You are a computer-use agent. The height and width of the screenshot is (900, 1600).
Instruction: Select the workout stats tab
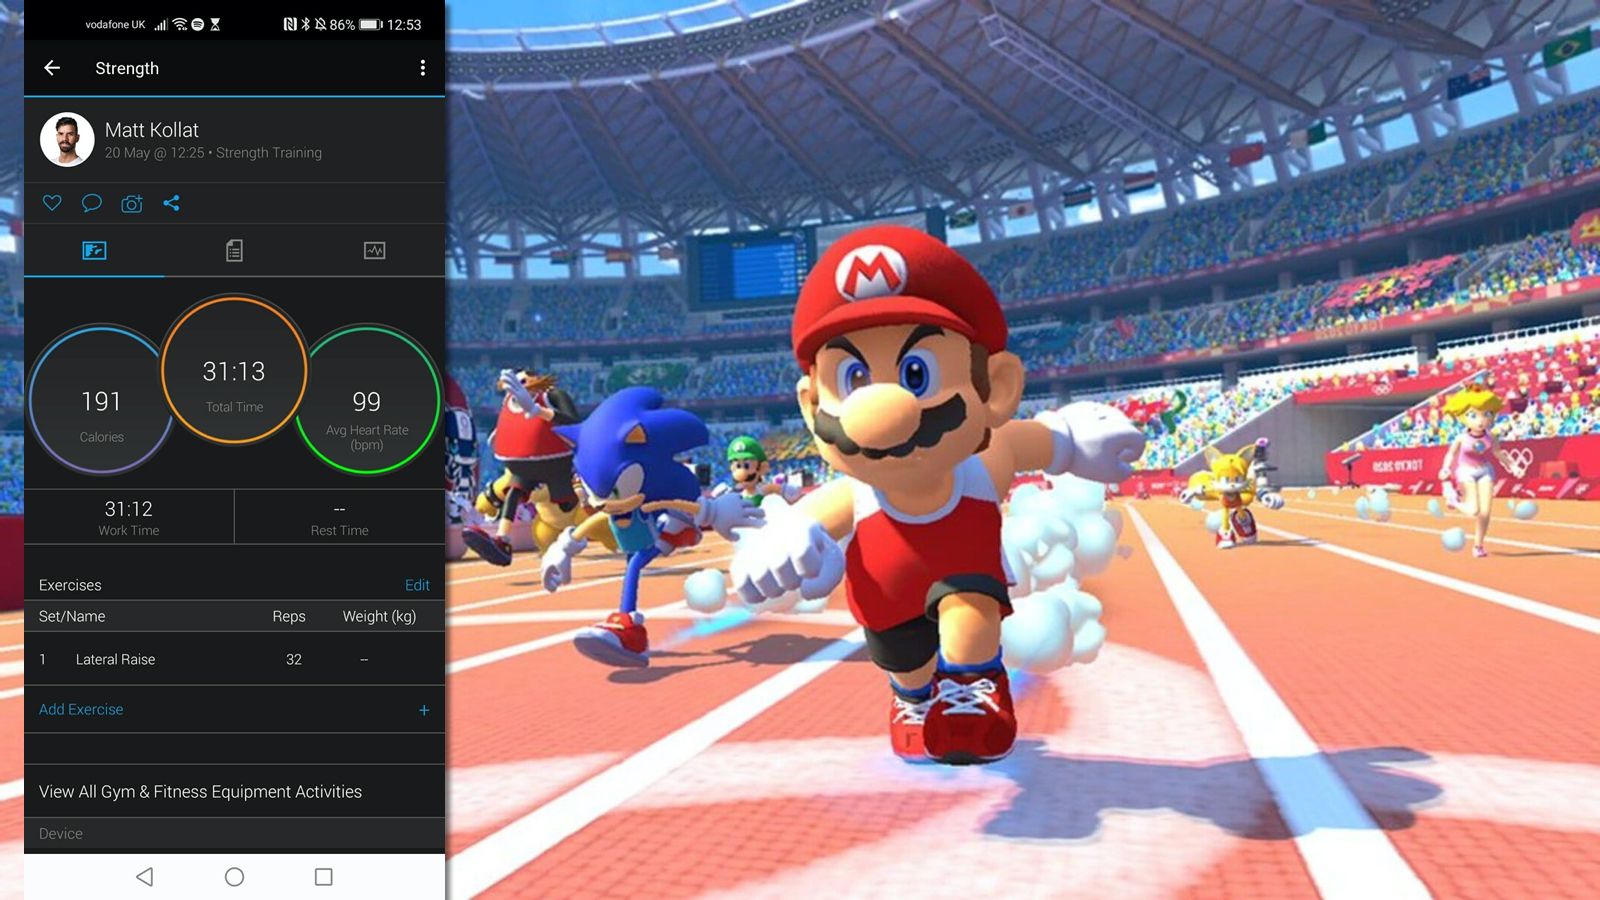(x=95, y=251)
